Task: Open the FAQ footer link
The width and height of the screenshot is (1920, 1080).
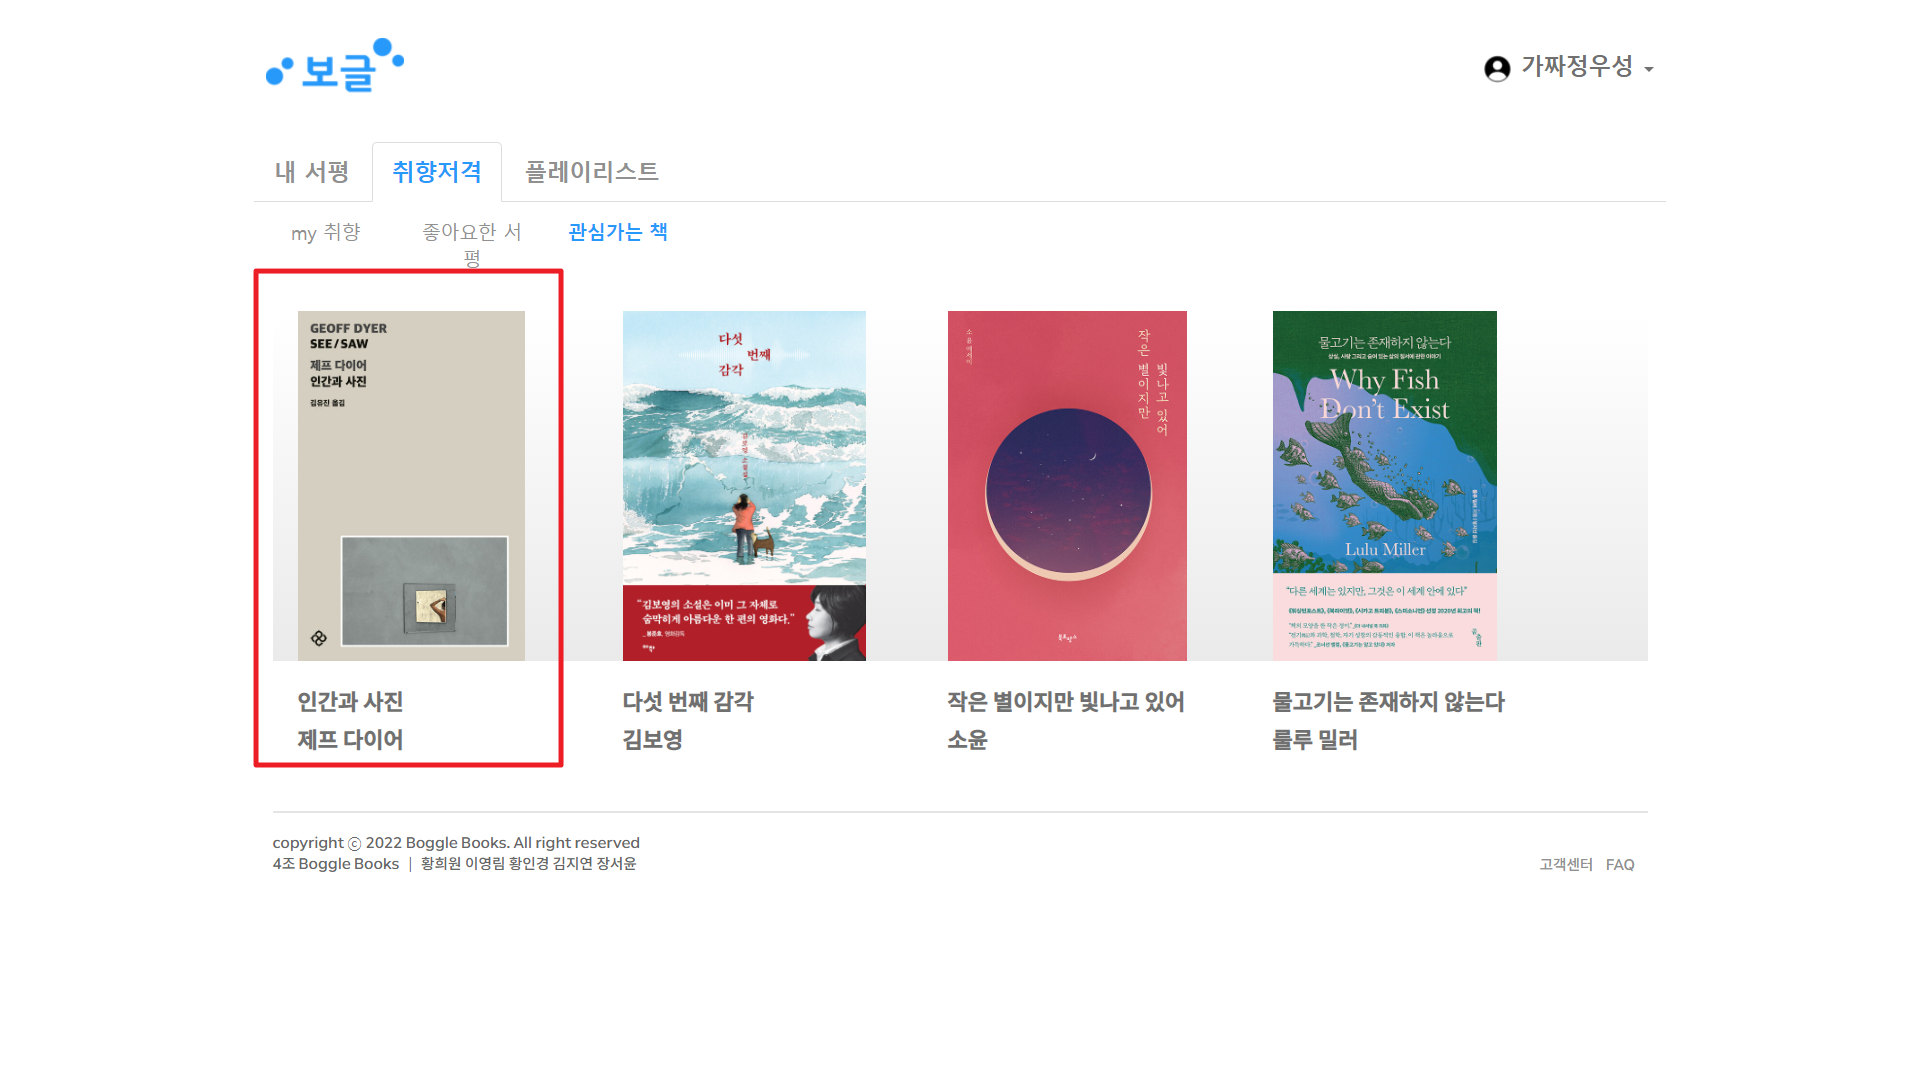Action: tap(1620, 865)
